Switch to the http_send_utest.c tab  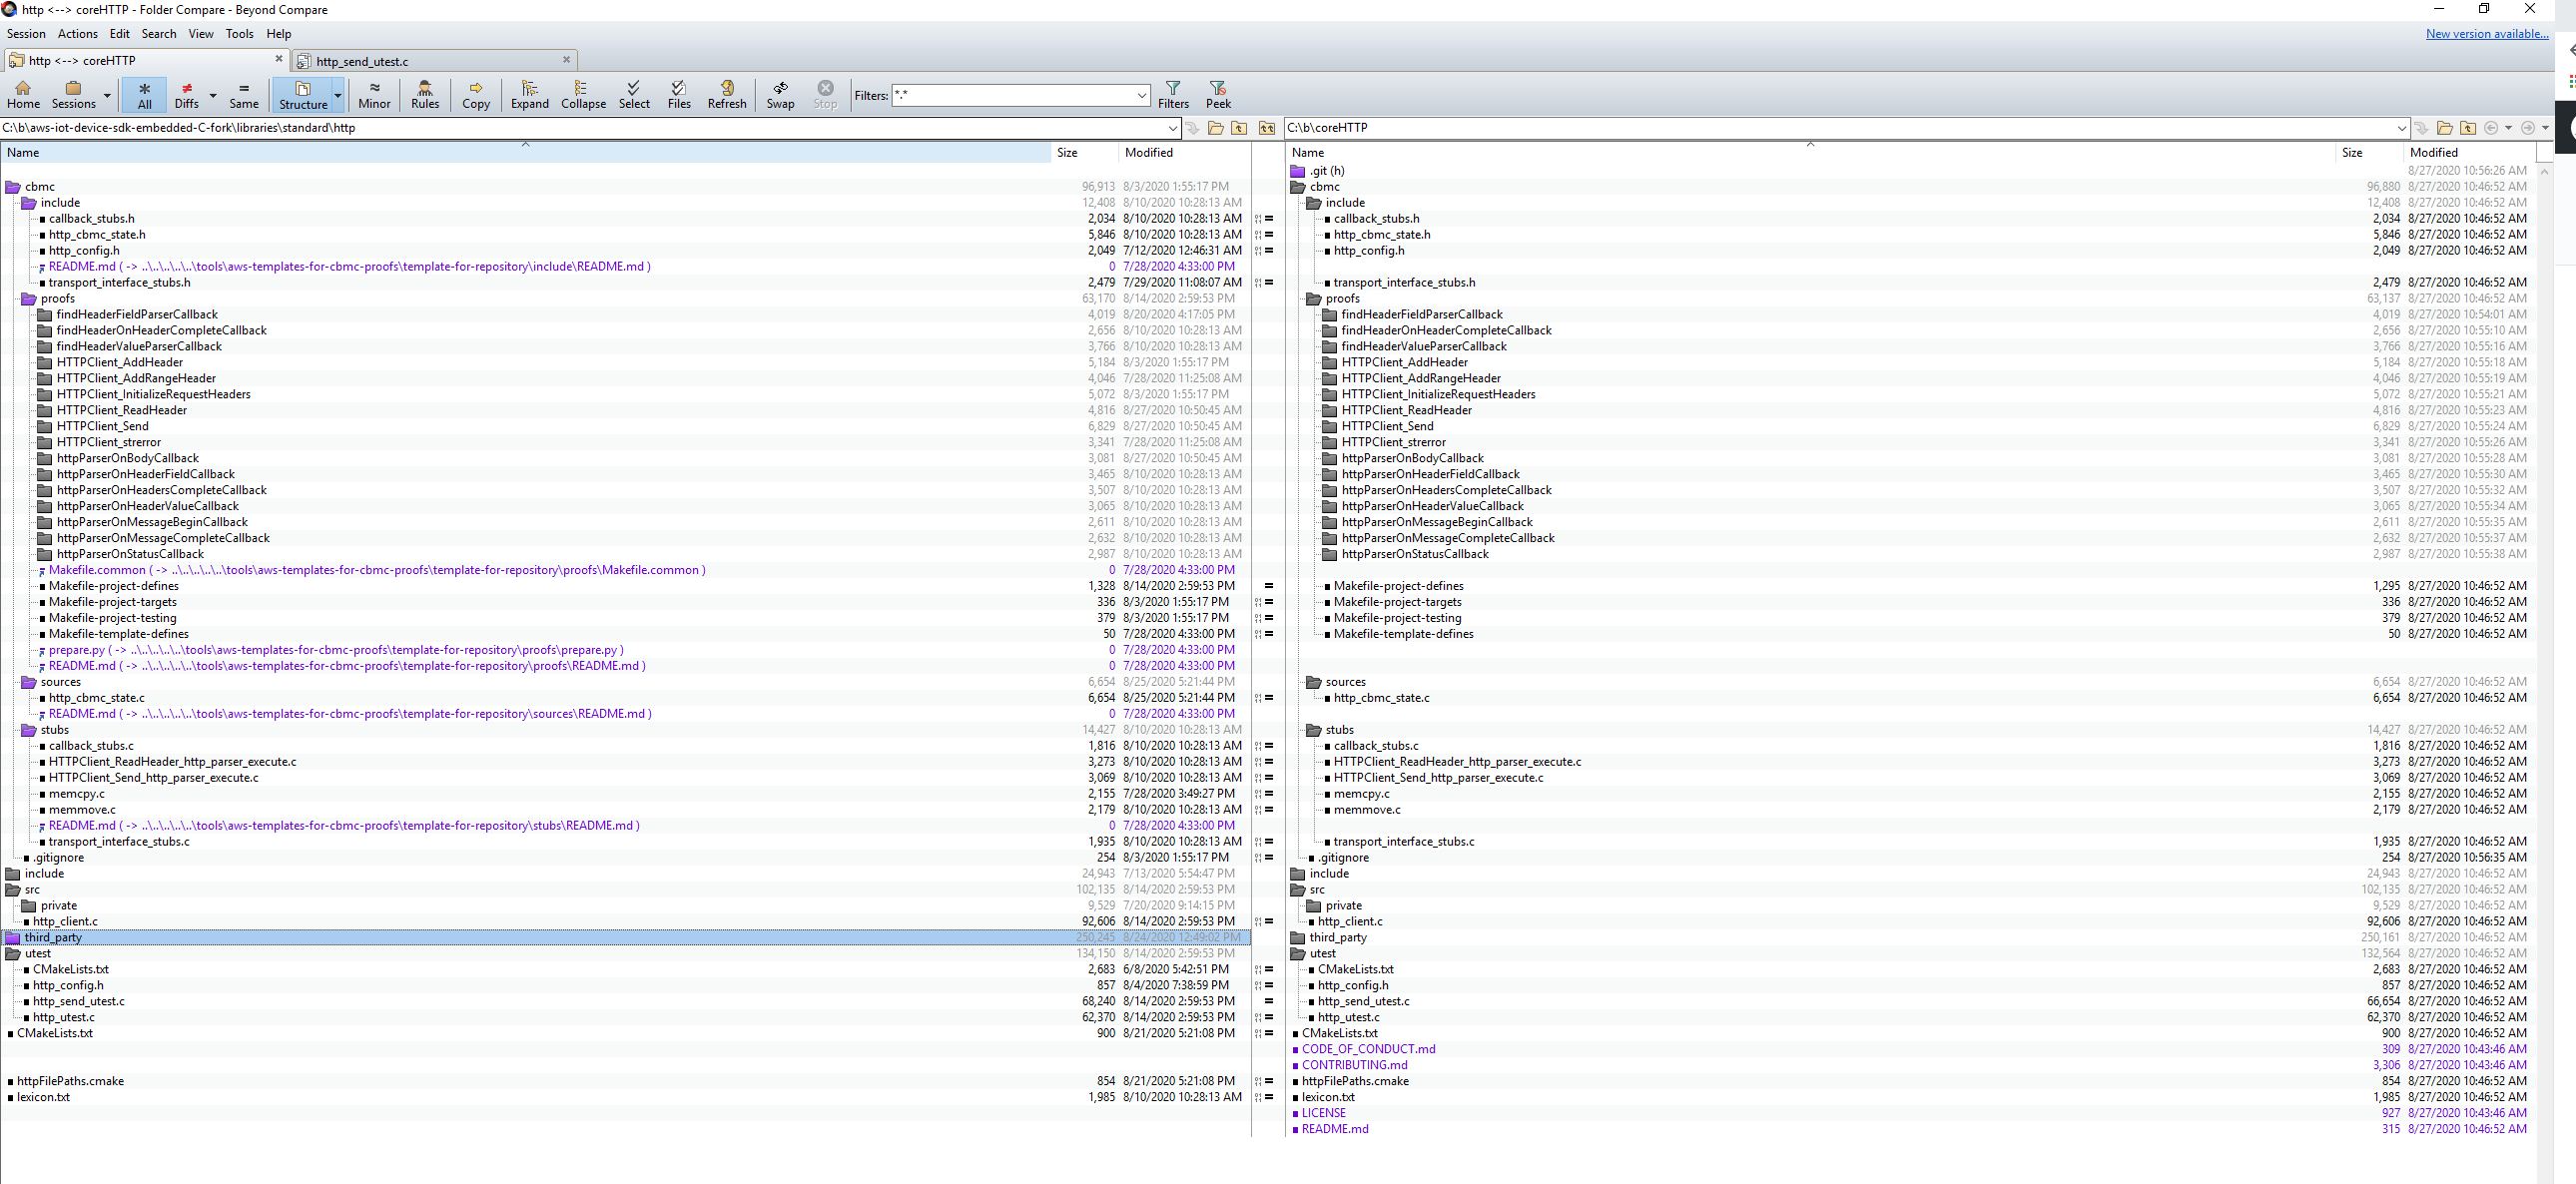[362, 61]
